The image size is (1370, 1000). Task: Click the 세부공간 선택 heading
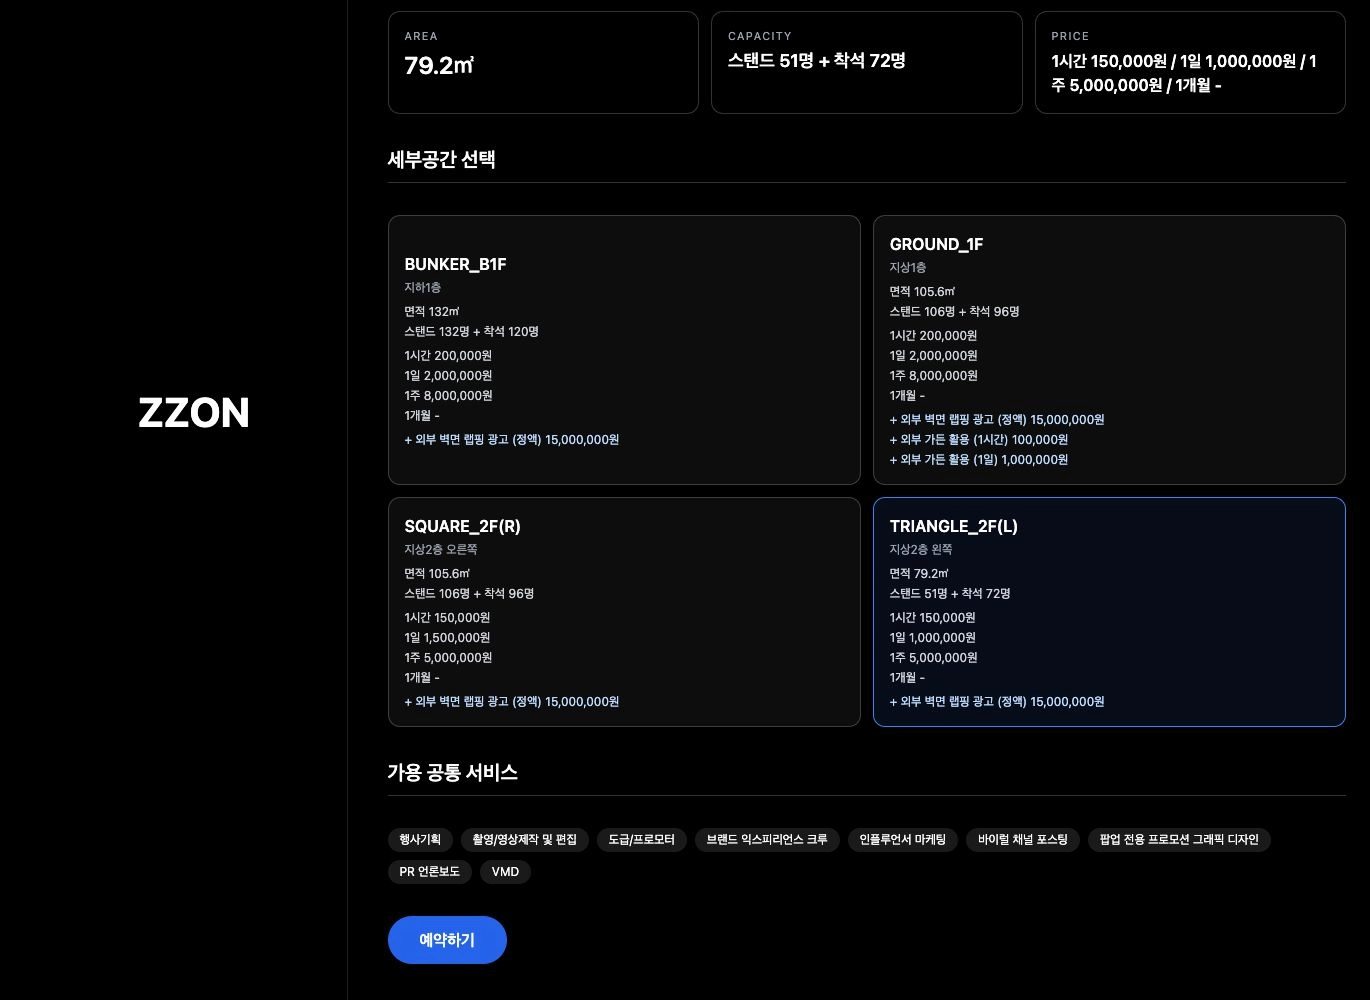coord(442,159)
